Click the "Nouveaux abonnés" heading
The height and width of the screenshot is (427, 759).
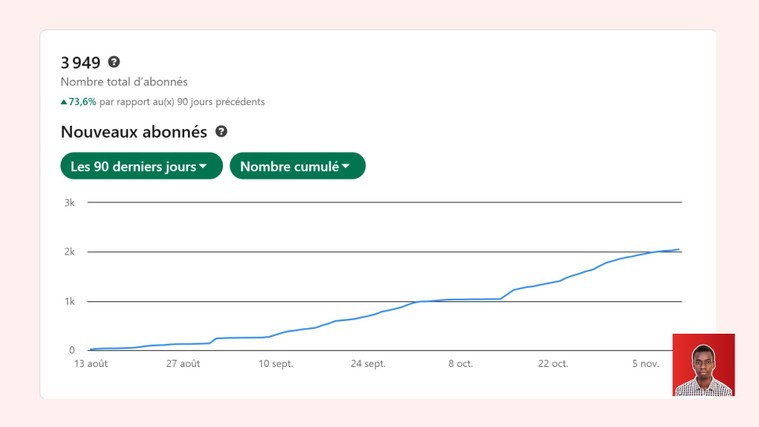[134, 132]
